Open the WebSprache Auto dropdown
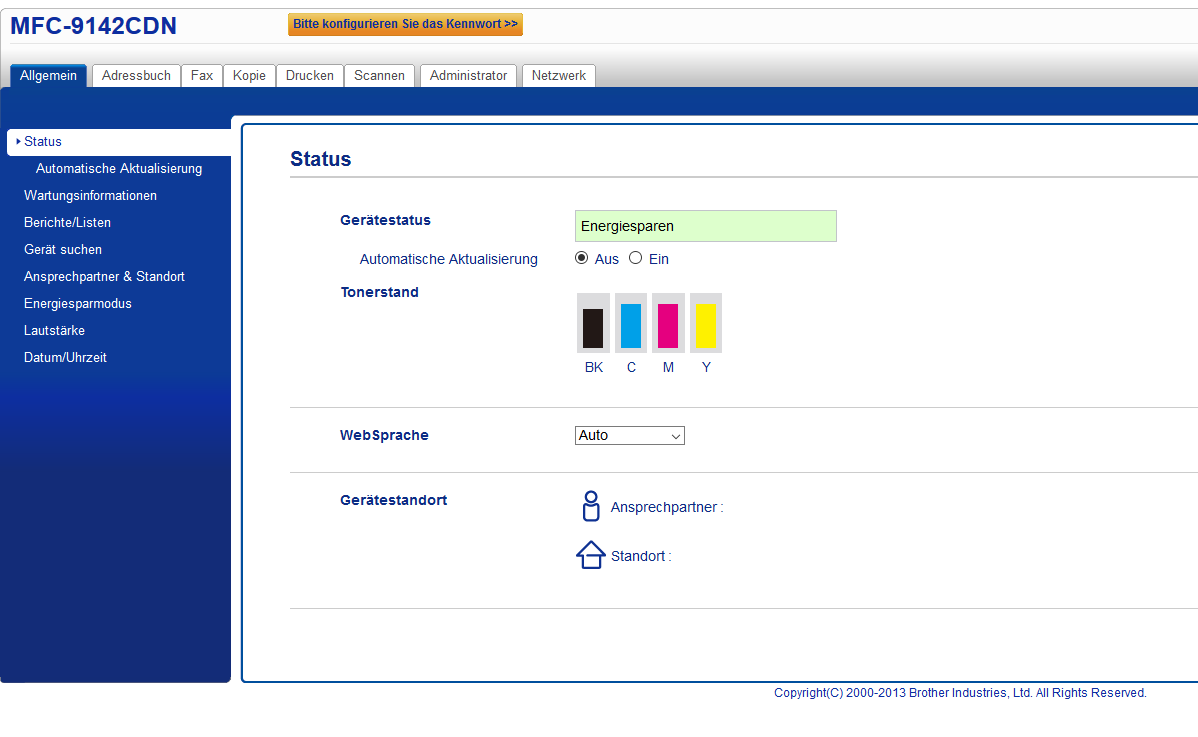This screenshot has width=1198, height=737. pyautogui.click(x=630, y=435)
